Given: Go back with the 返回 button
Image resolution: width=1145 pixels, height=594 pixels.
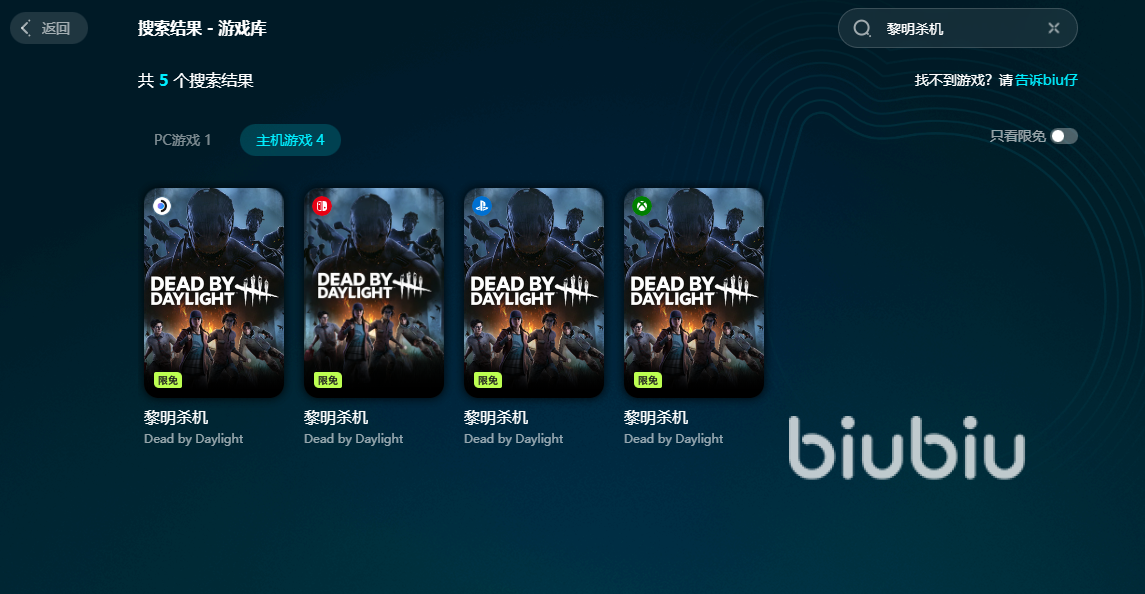Looking at the screenshot, I should coord(49,28).
